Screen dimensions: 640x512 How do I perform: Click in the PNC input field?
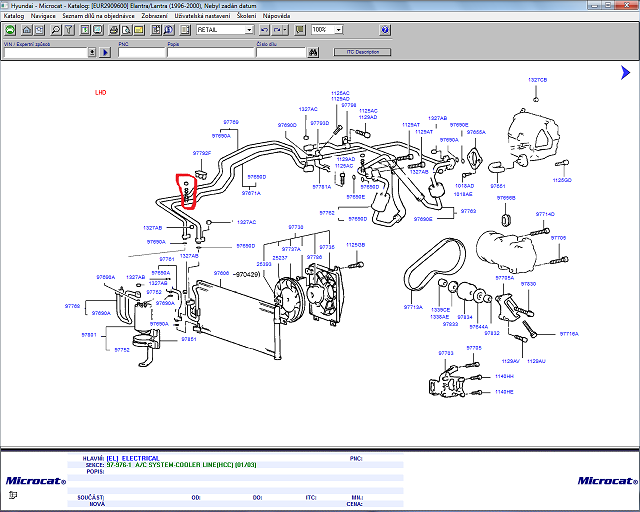pos(140,52)
